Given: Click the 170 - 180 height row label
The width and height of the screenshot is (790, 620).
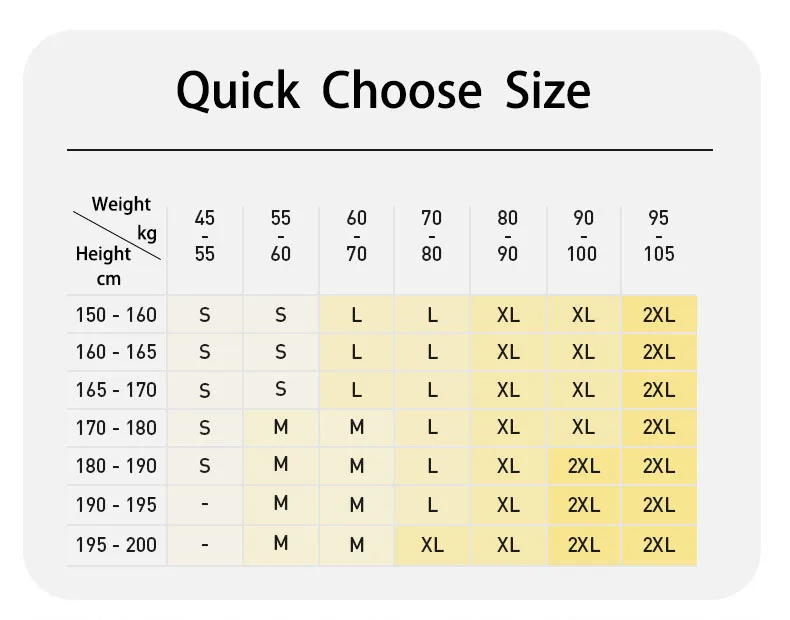Looking at the screenshot, I should [x=116, y=428].
